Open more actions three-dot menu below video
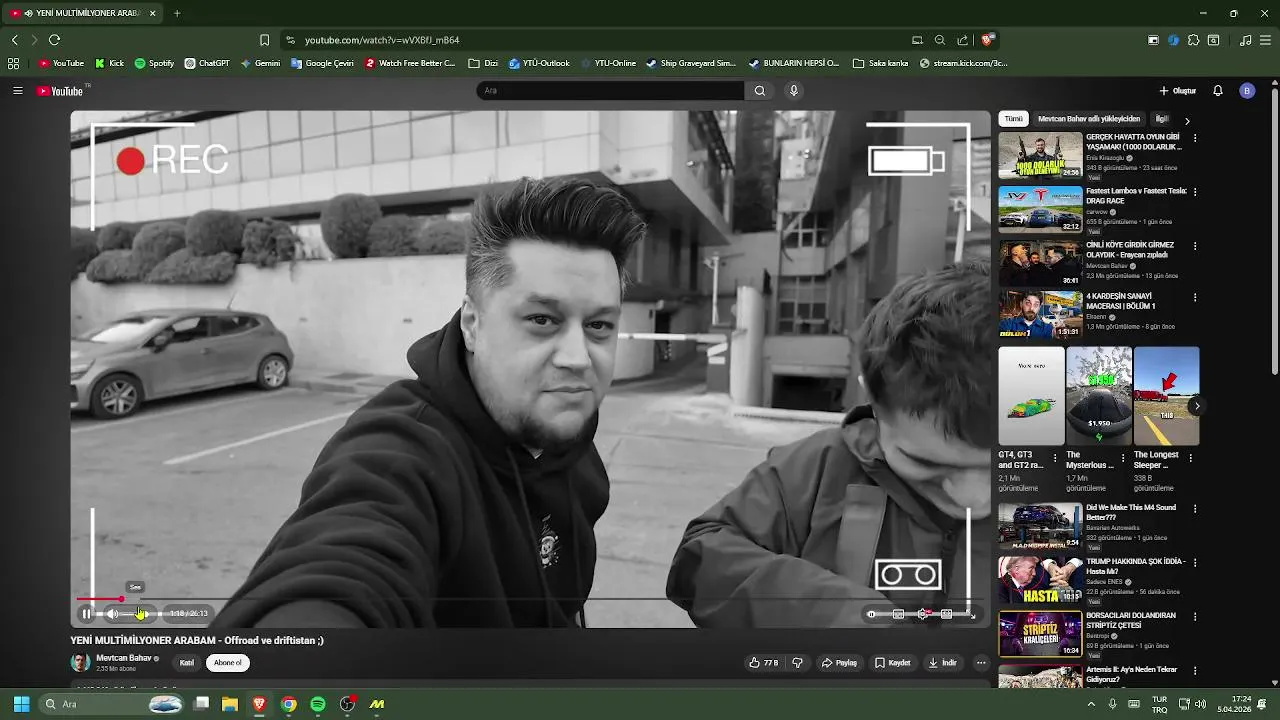This screenshot has height=720, width=1280. [981, 663]
